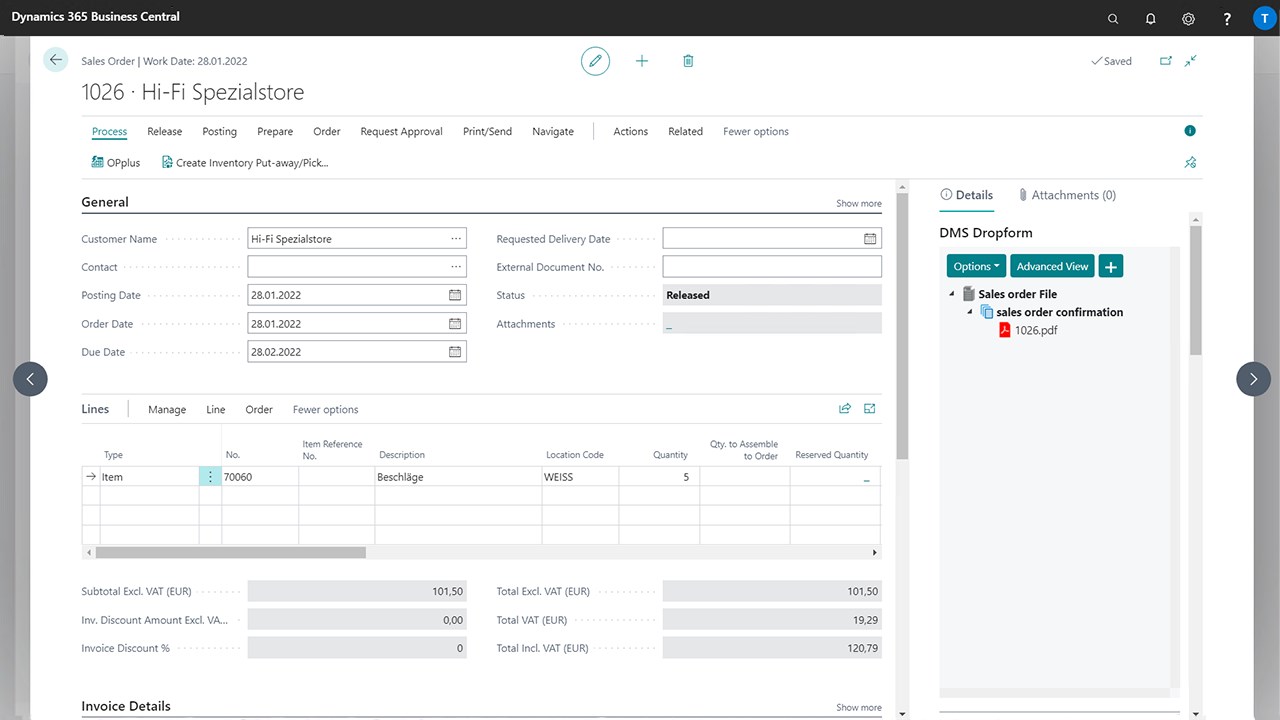Image resolution: width=1280 pixels, height=720 pixels.
Task: Open the Manage menu in Lines
Action: [x=167, y=409]
